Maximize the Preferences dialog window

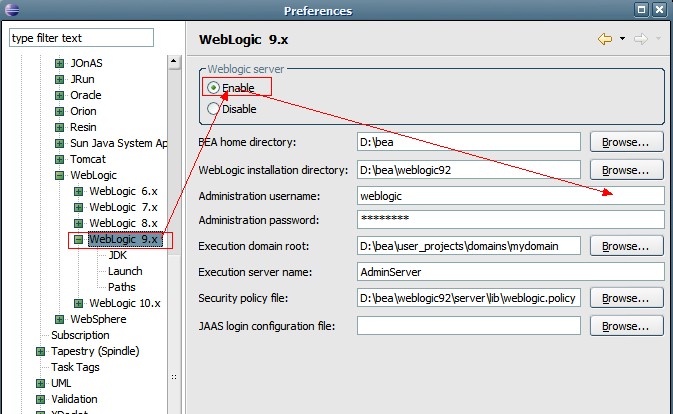pyautogui.click(x=643, y=10)
